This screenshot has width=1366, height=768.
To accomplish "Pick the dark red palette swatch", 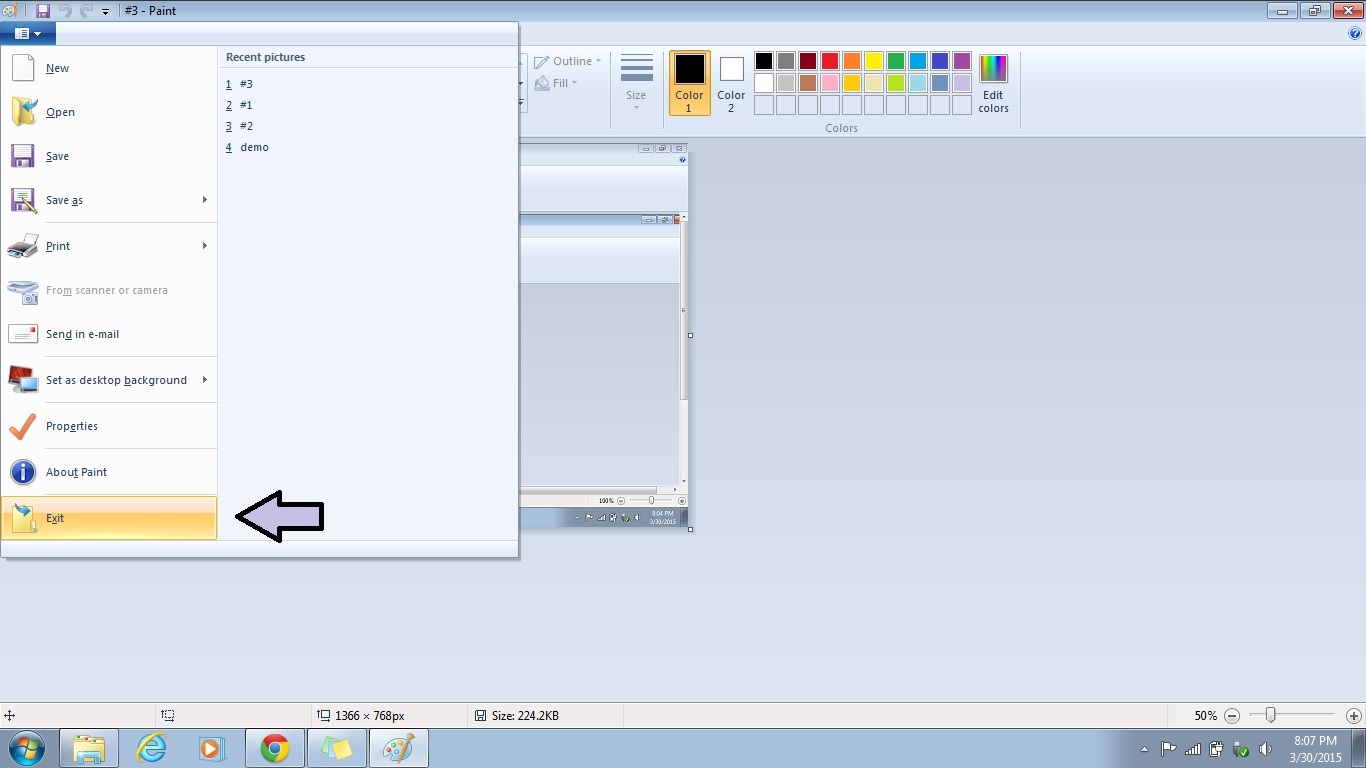I will [808, 61].
